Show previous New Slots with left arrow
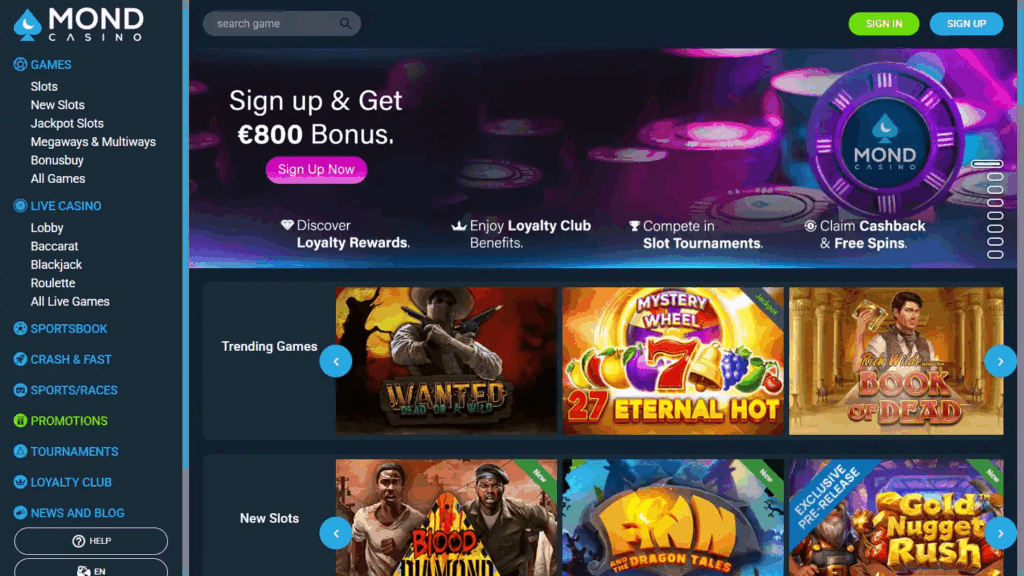The image size is (1024, 576). 336,534
